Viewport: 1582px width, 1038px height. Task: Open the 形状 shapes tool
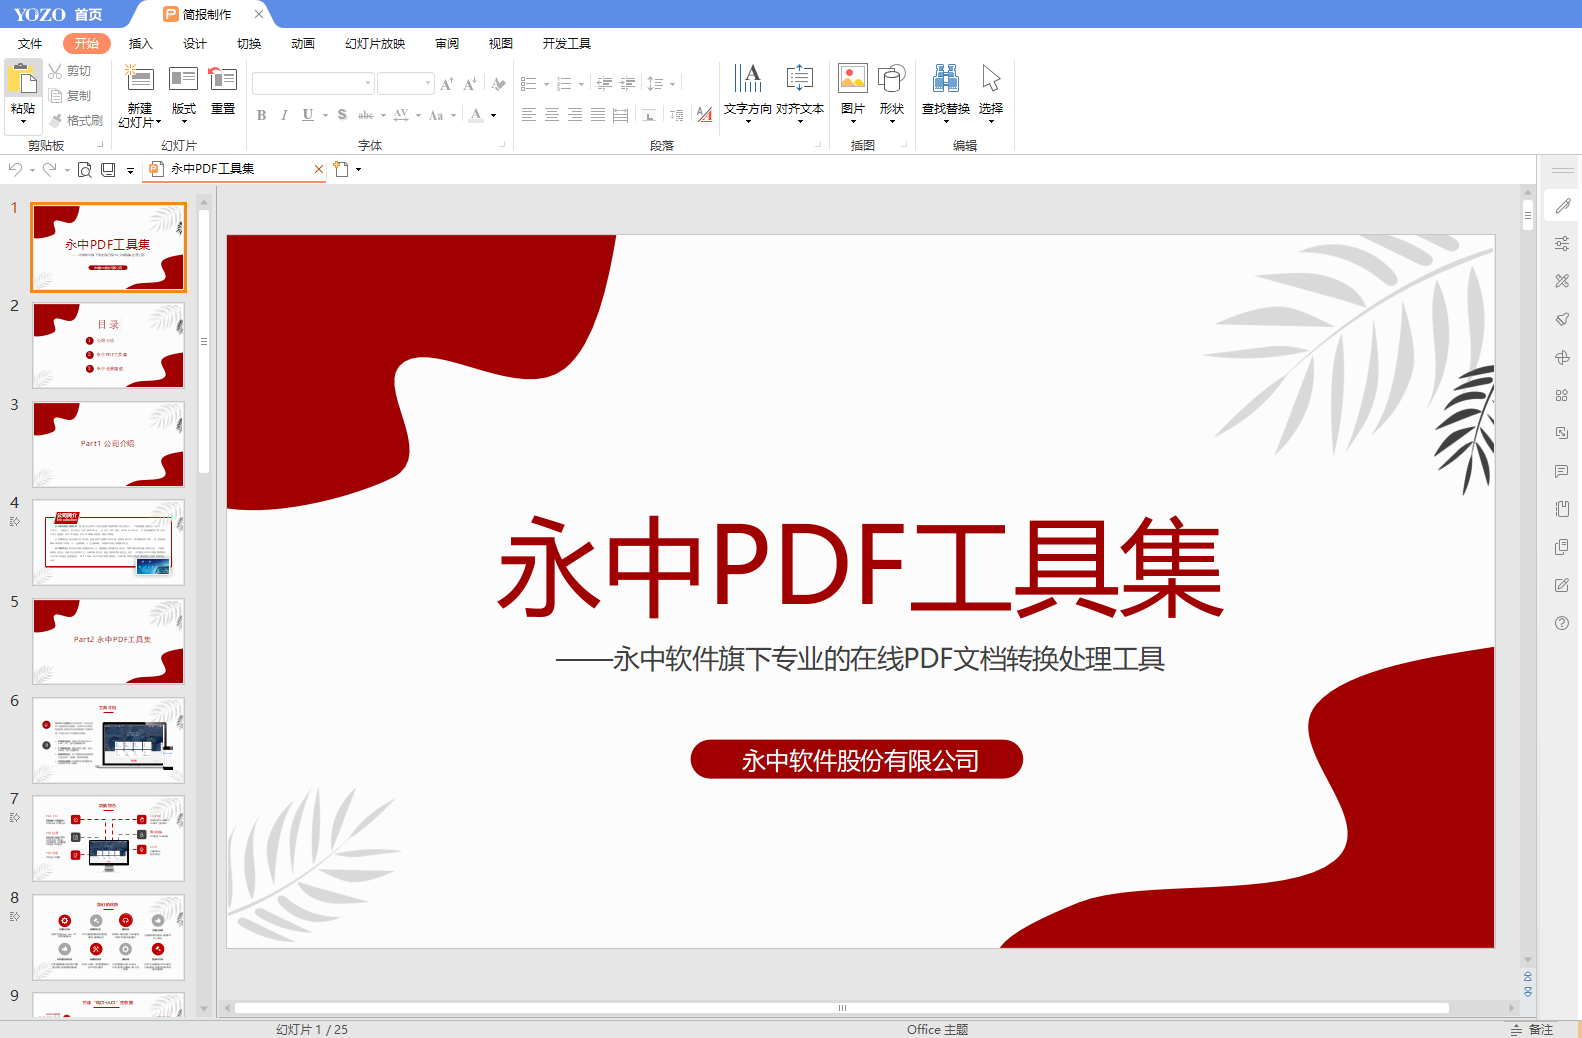pyautogui.click(x=891, y=79)
